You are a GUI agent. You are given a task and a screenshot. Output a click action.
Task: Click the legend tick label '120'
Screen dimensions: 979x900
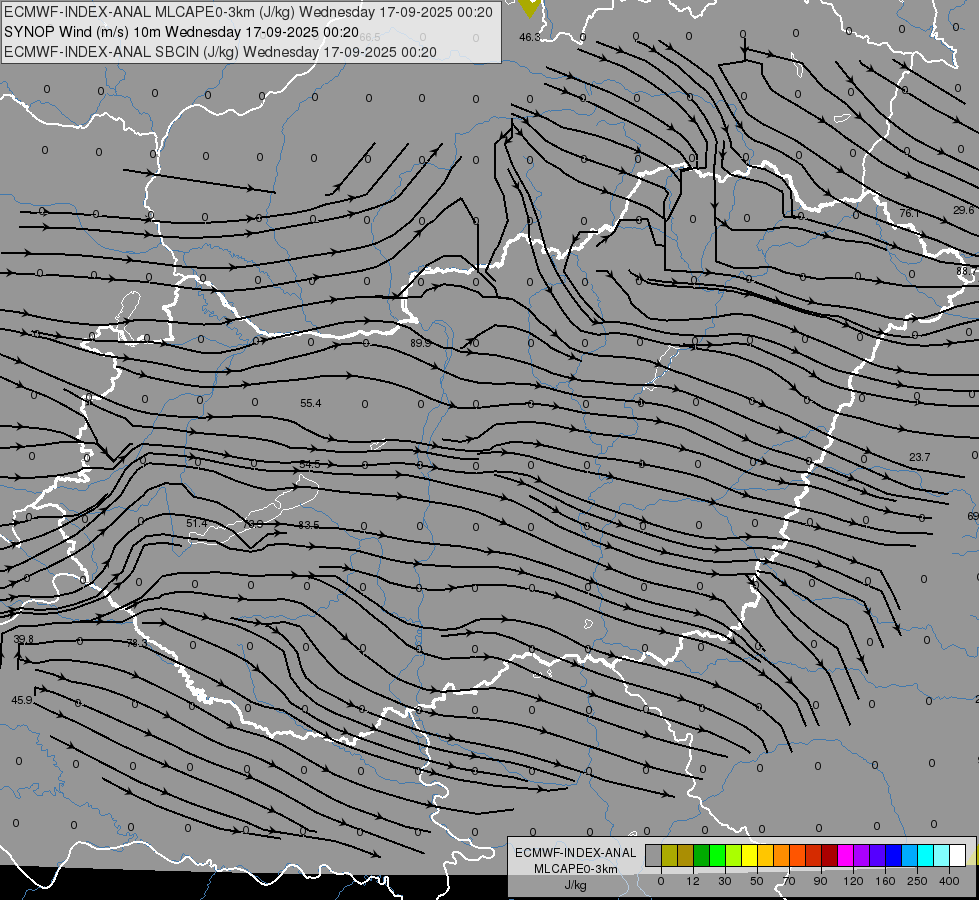pos(853,881)
